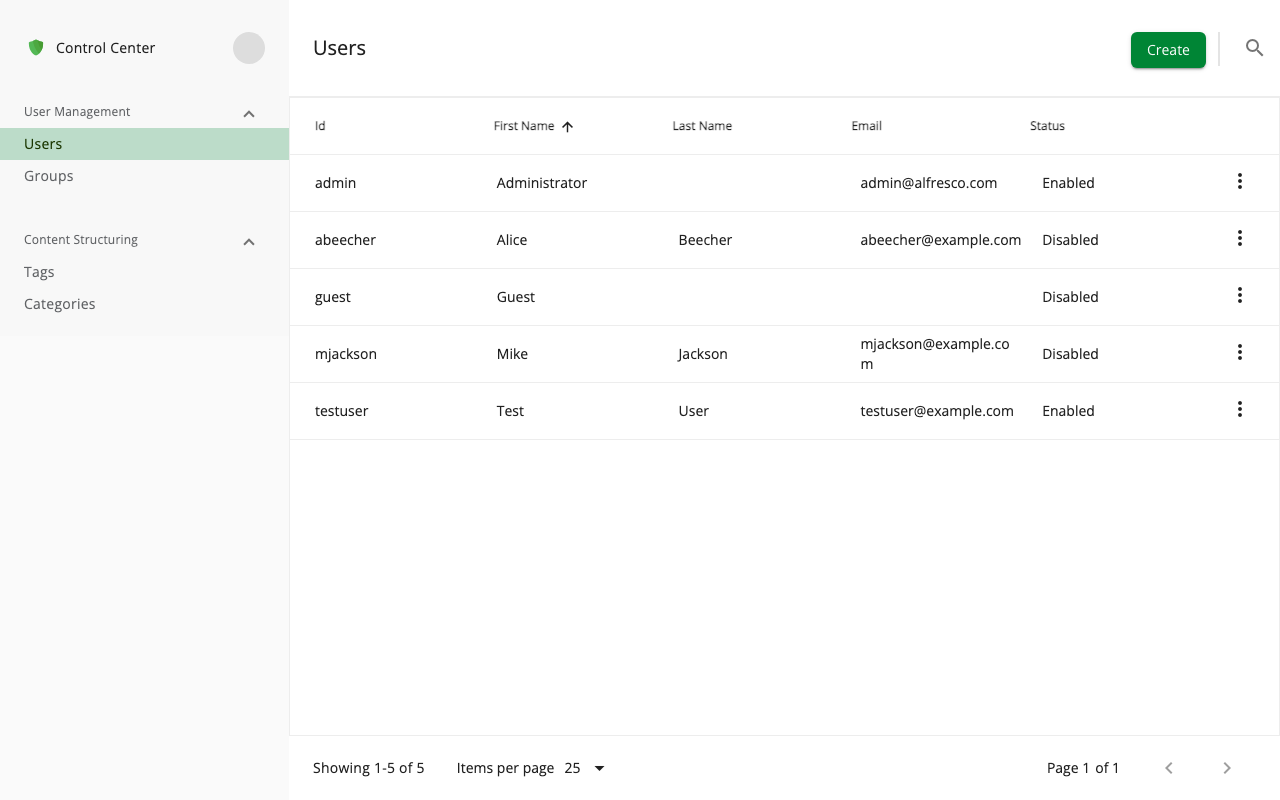Go to next page arrow

click(x=1227, y=768)
